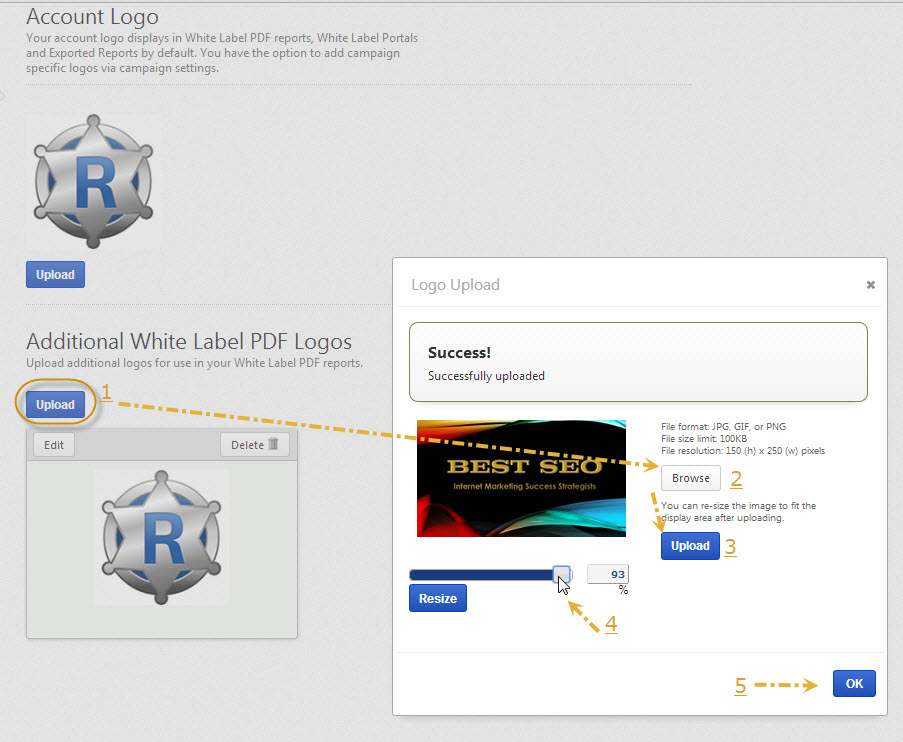Viewport: 903px width, 742px height.
Task: Click the Account Logo sheriff badge image
Action: tap(93, 181)
